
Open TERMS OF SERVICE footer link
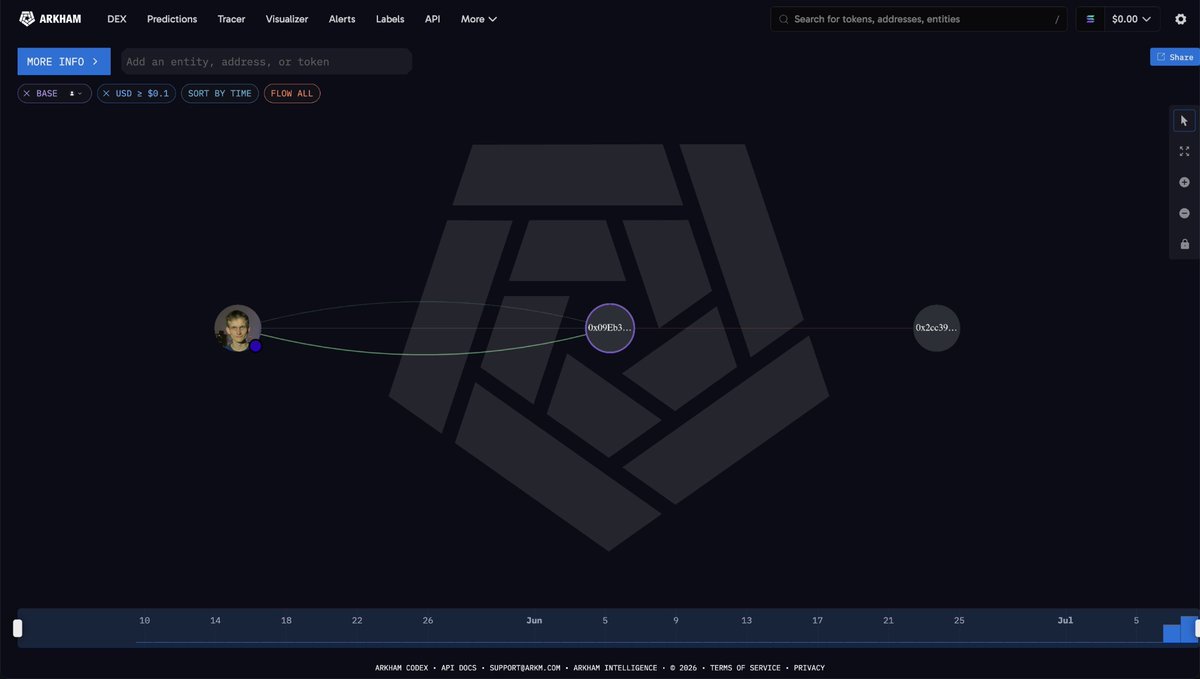[747, 668]
